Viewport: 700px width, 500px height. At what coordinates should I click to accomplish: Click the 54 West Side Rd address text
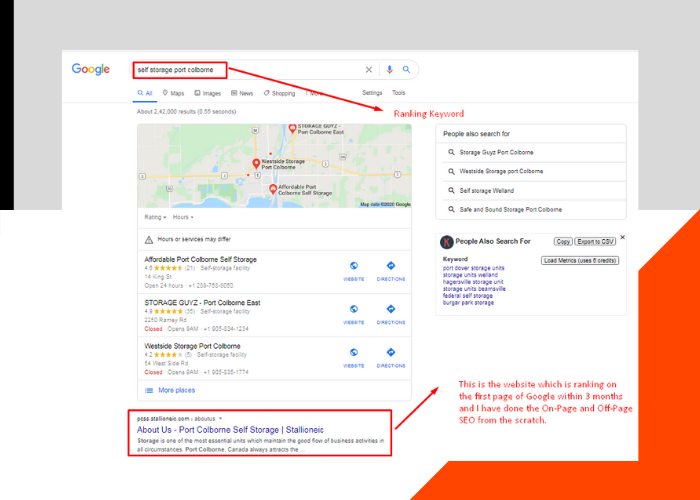[x=166, y=363]
